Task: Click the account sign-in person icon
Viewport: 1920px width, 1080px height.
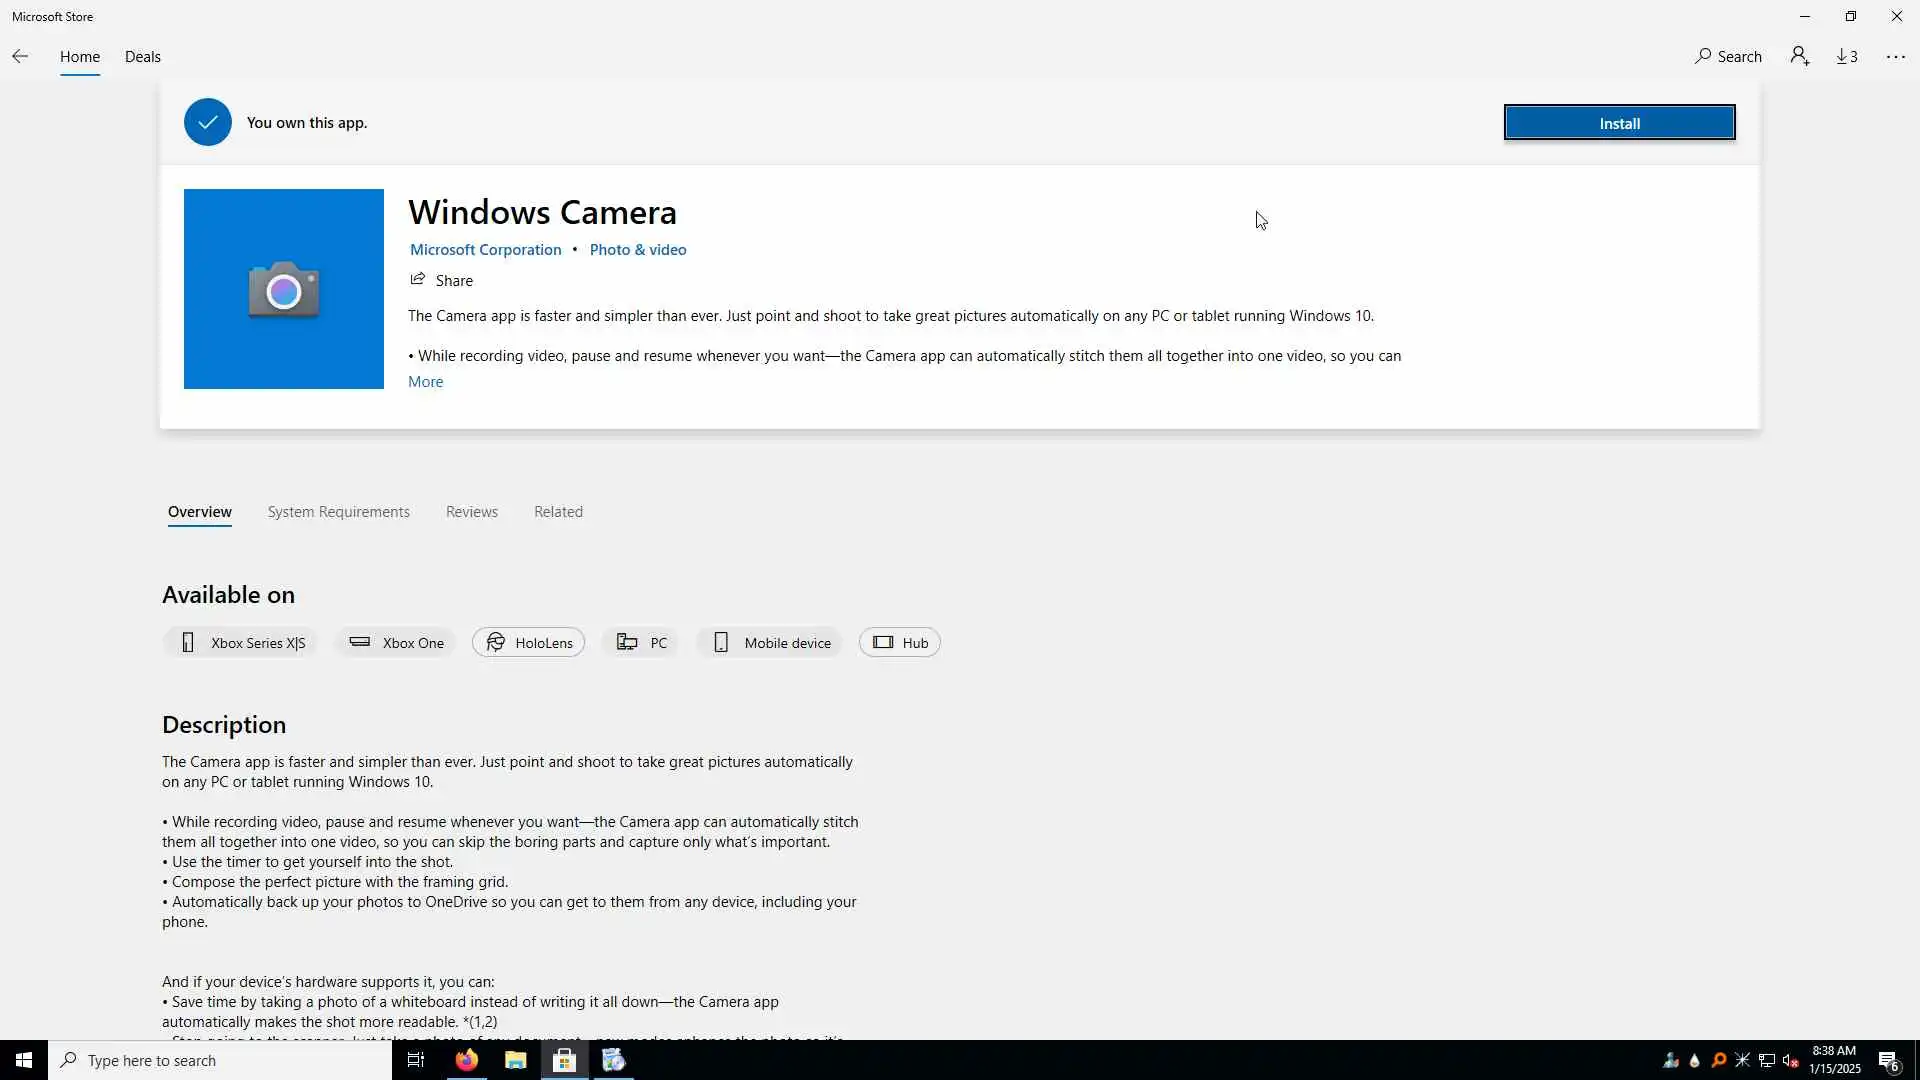Action: 1800,56
